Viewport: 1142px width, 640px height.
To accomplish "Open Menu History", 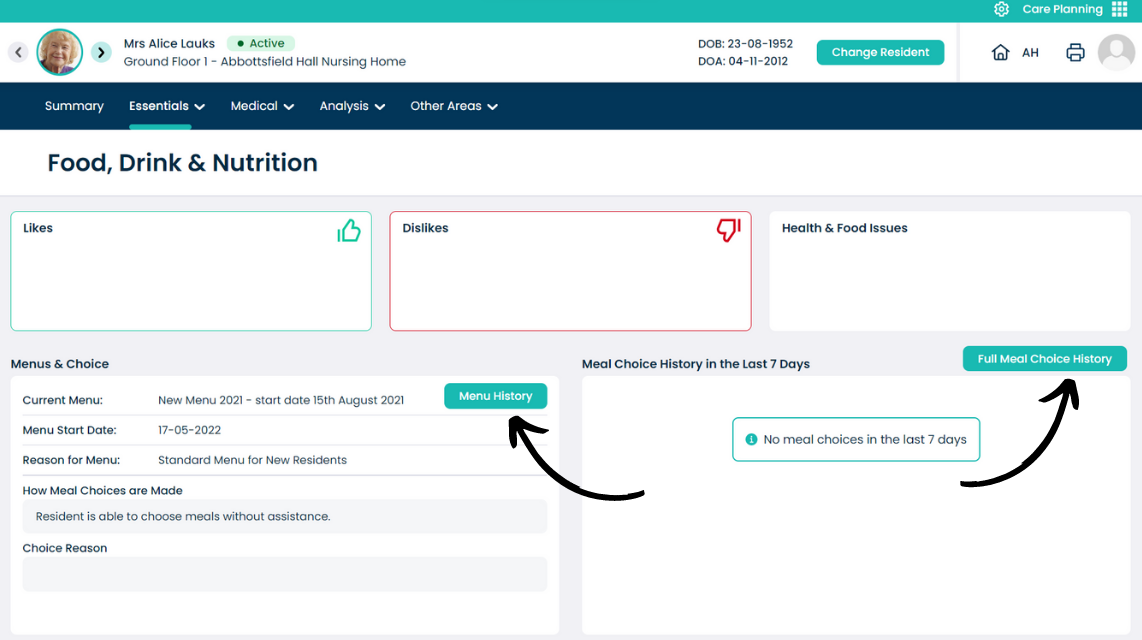I will pyautogui.click(x=495, y=396).
